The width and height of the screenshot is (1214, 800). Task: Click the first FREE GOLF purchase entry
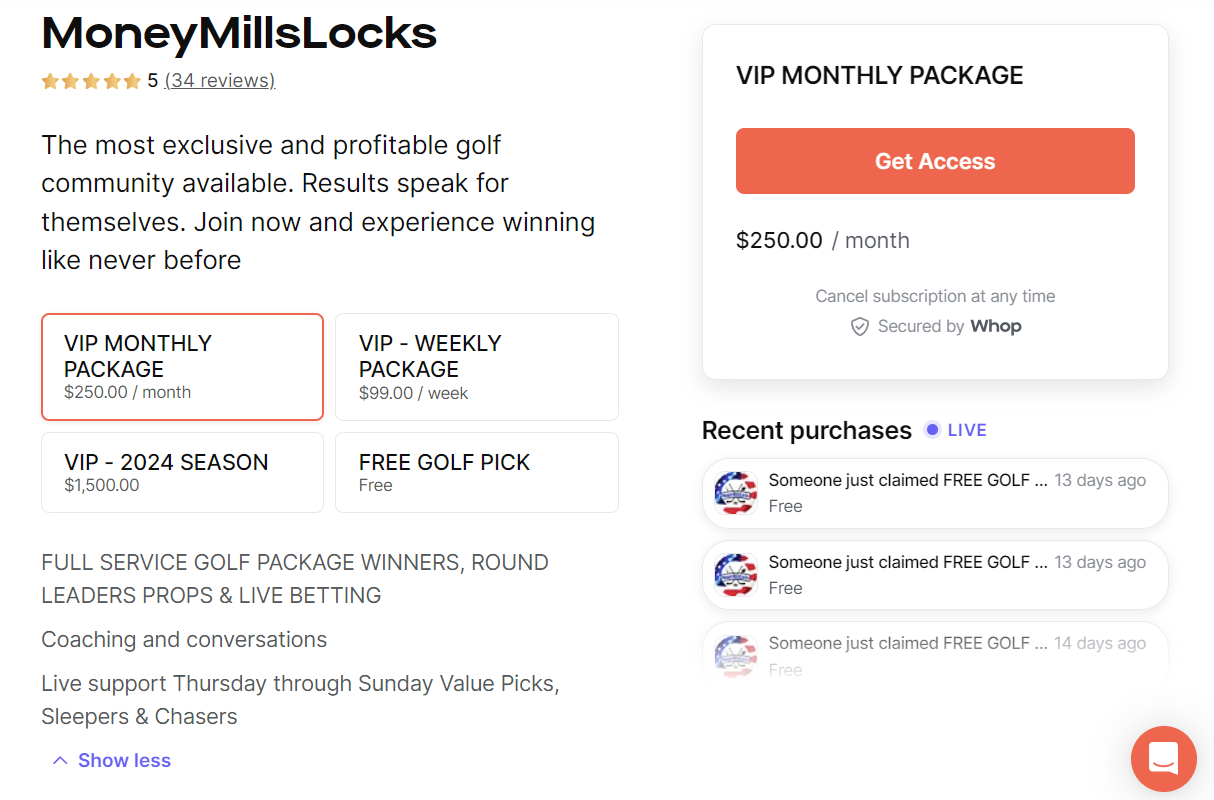934,493
